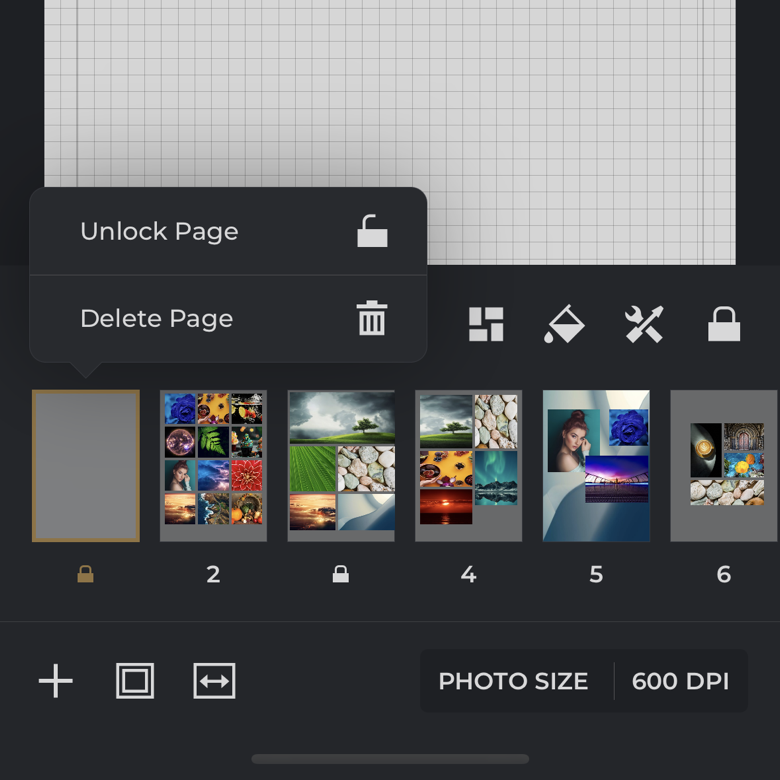This screenshot has width=780, height=780.
Task: Open the layout templates grid icon
Action: [486, 324]
